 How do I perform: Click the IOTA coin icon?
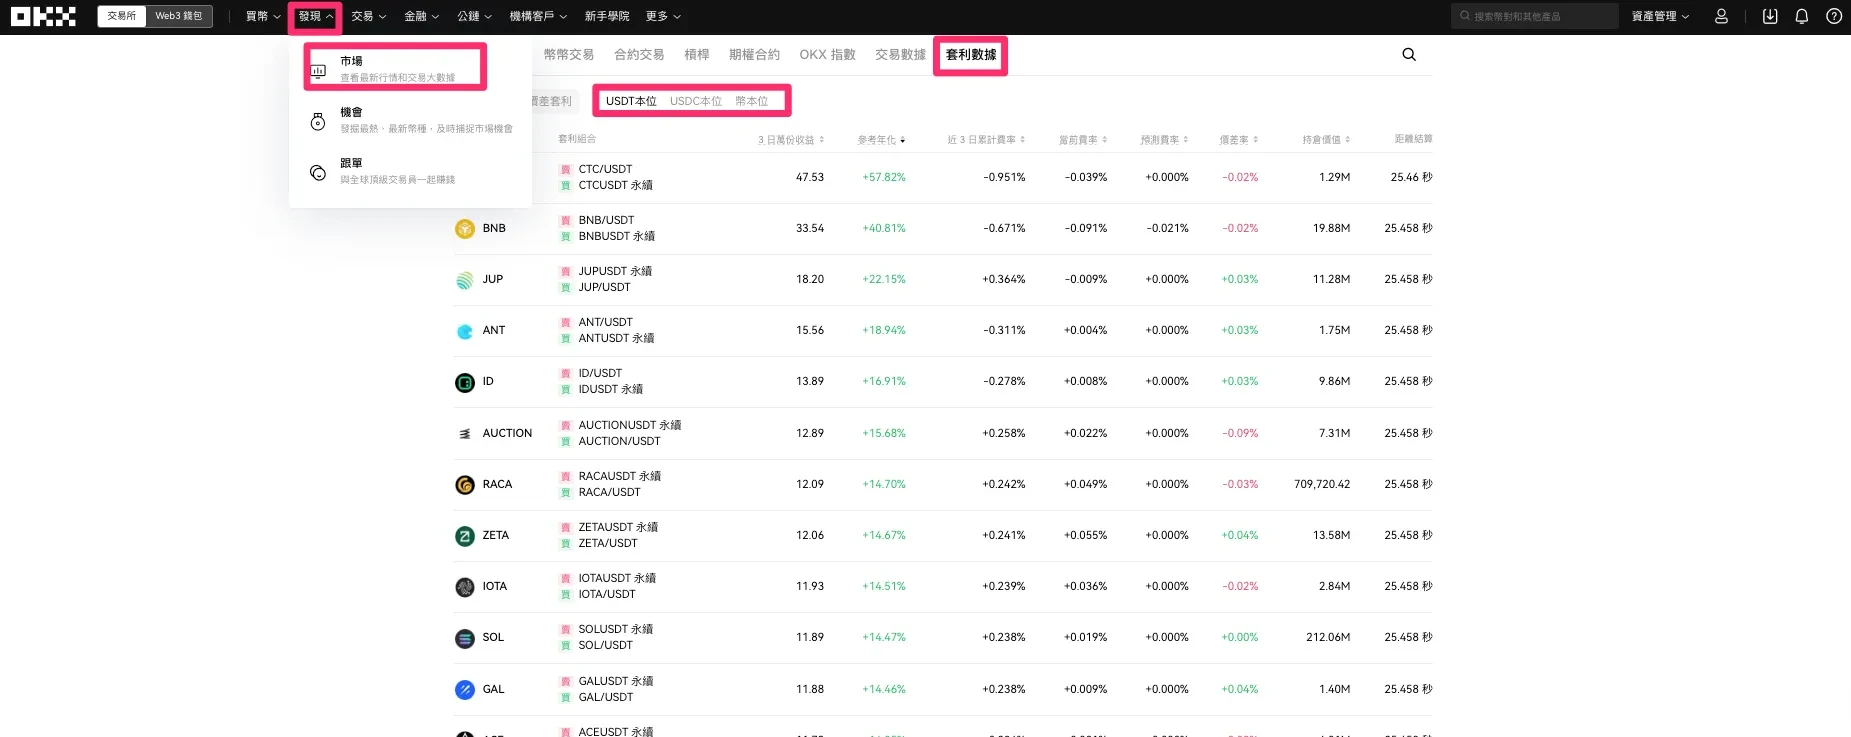(465, 587)
